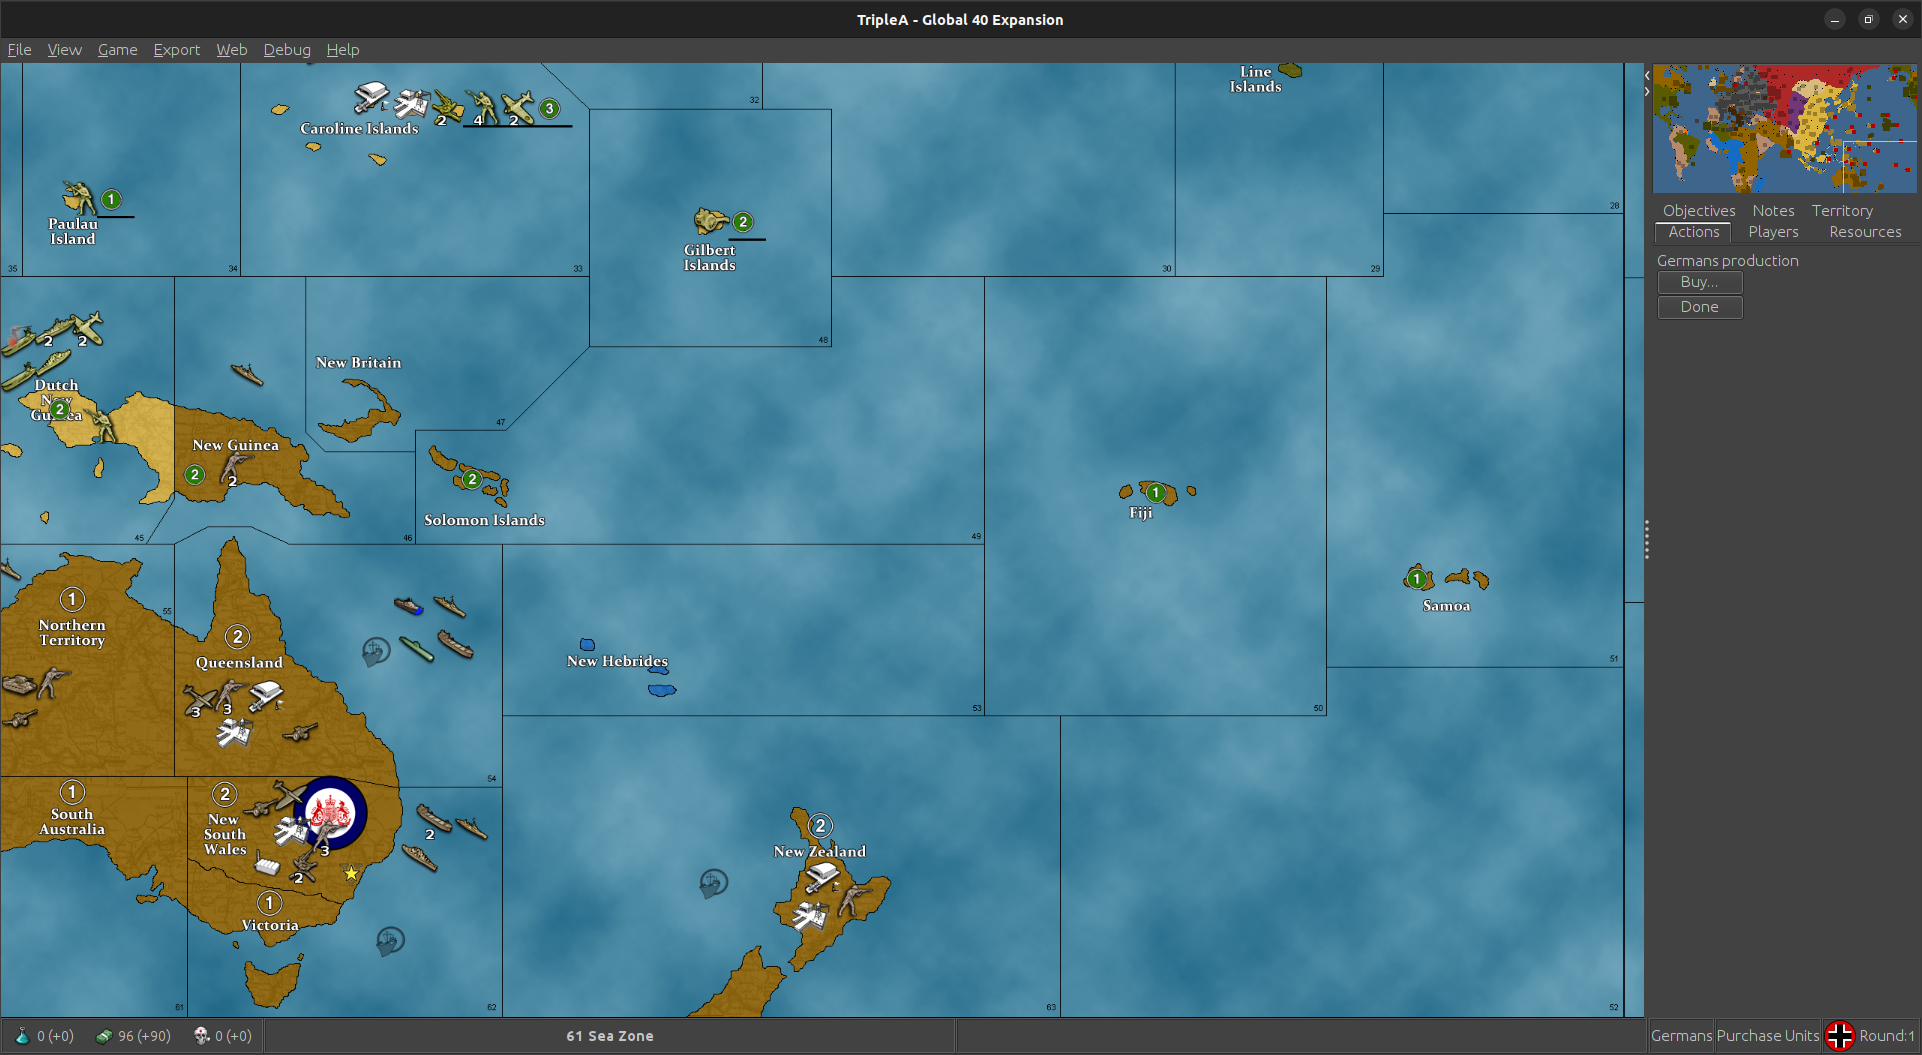Click the '61 Sea Zone' status text
Viewport: 1922px width, 1055px height.
[610, 1036]
